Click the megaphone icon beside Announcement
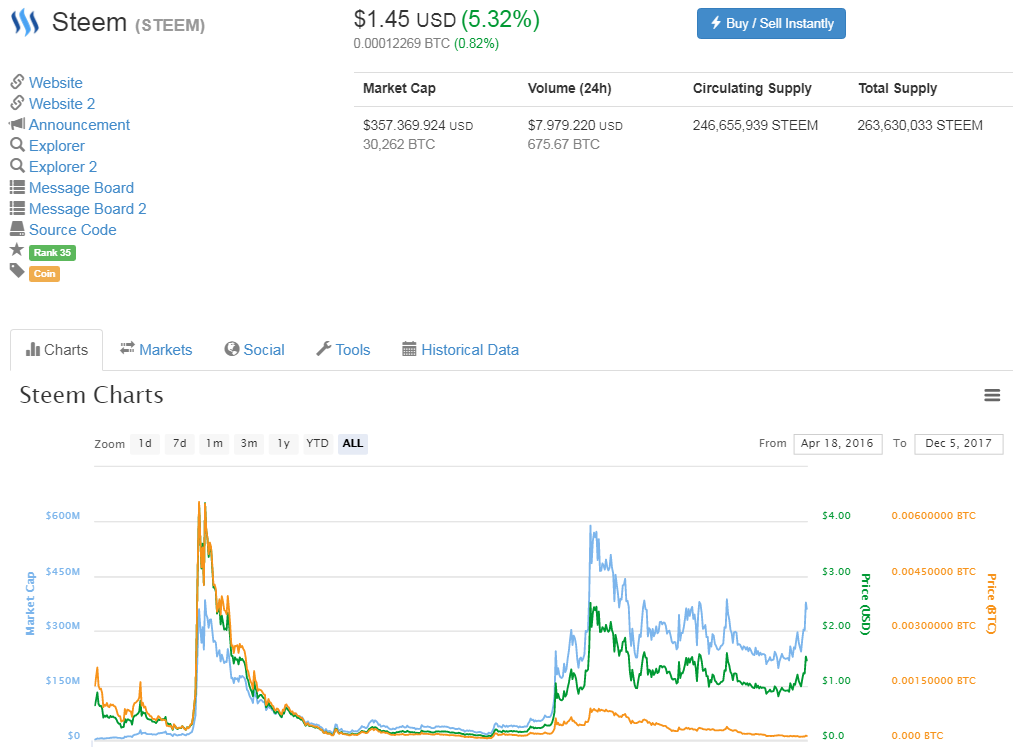 (17, 124)
